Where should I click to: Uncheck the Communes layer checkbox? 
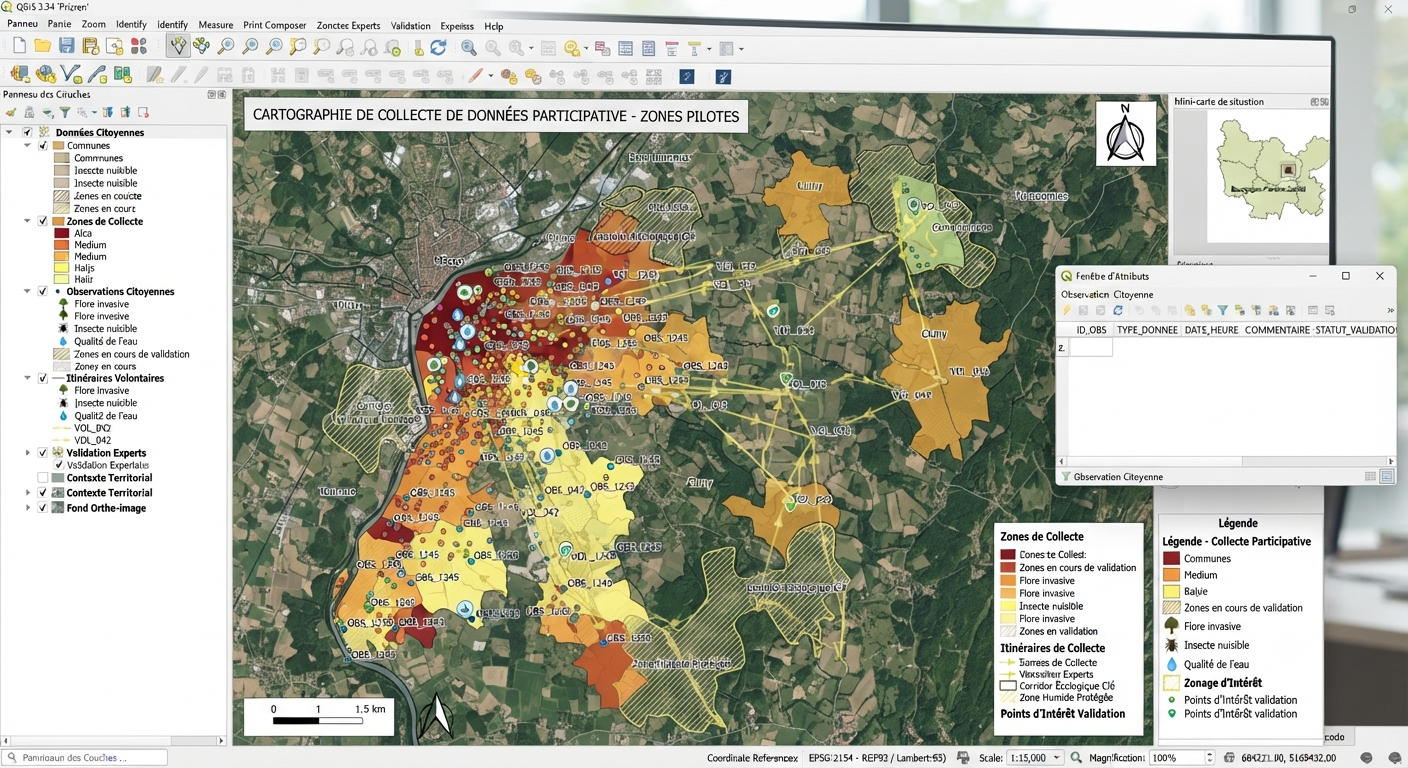43,146
